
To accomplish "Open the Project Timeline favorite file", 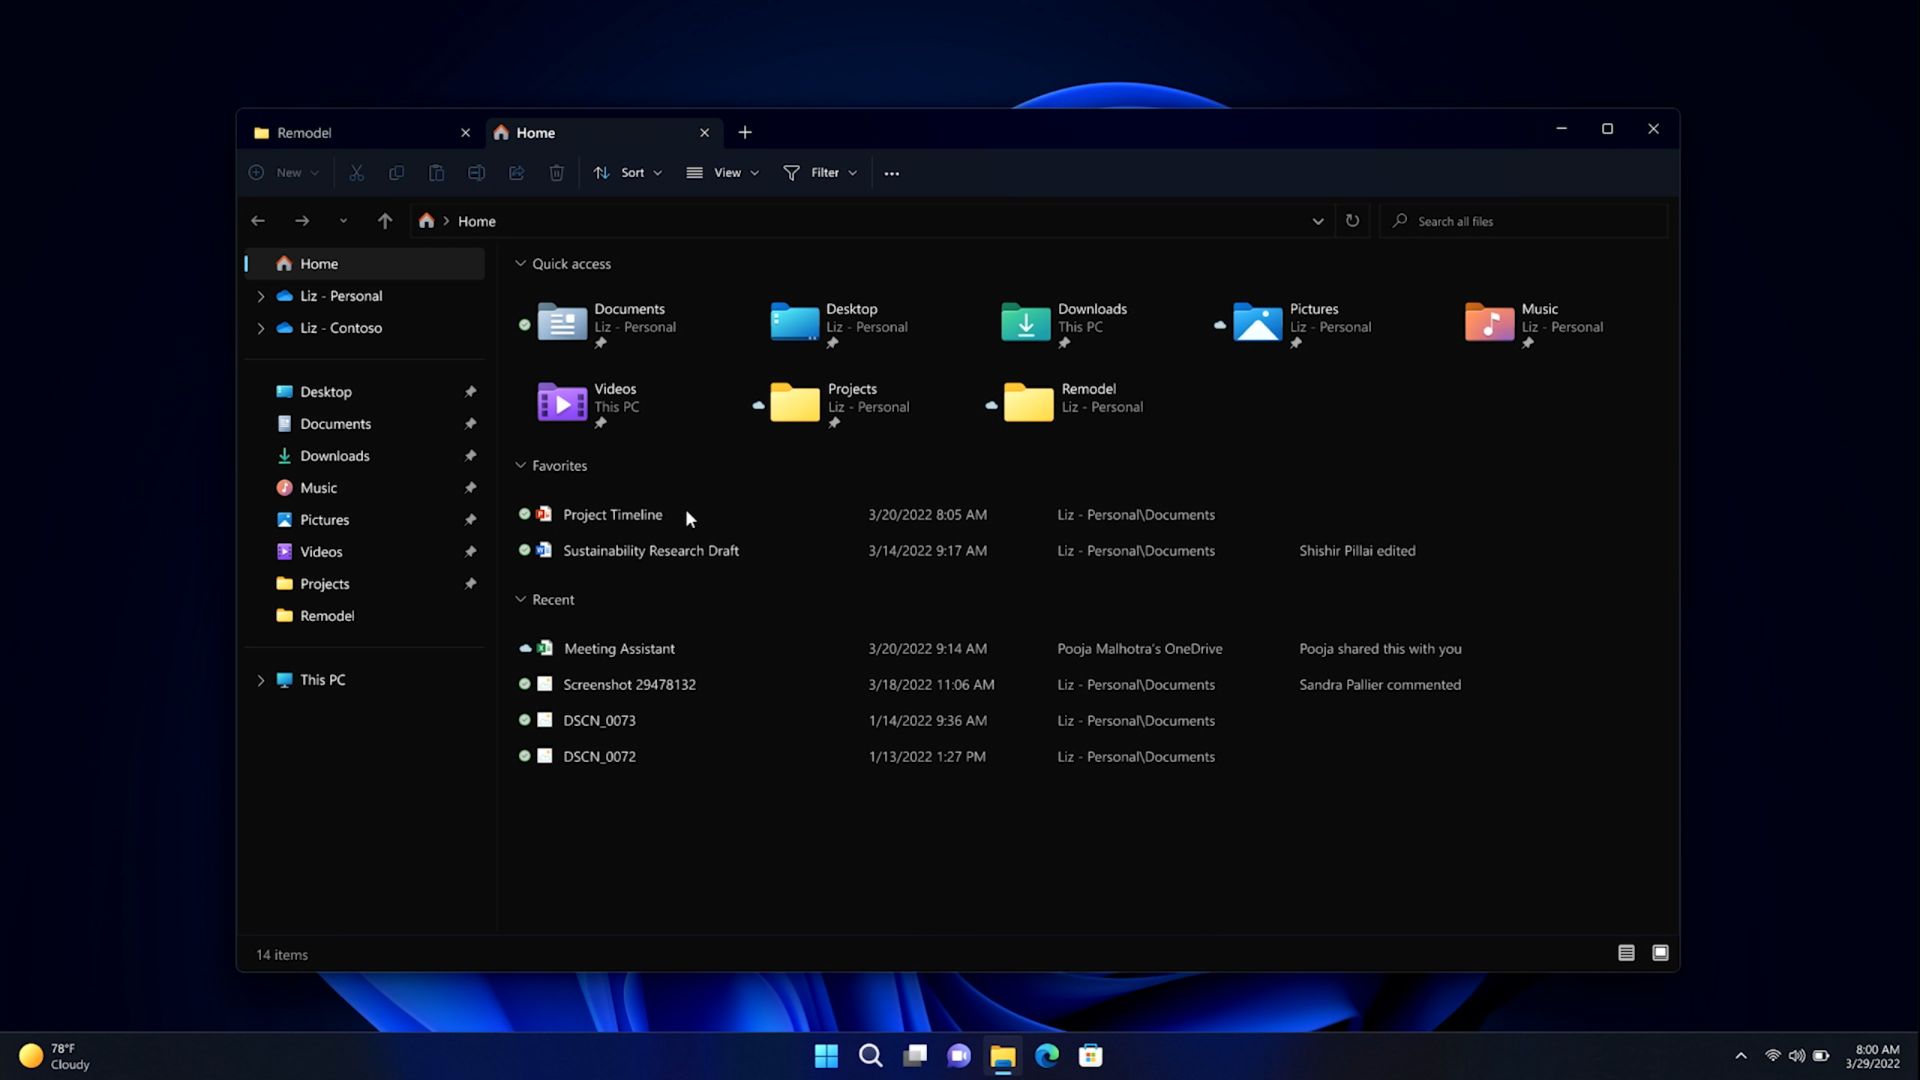I will click(612, 514).
